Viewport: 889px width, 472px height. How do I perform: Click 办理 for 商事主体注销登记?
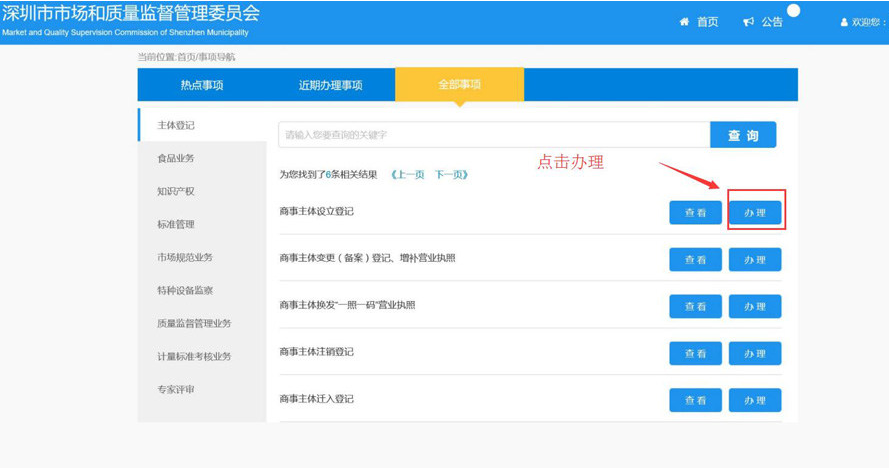click(x=755, y=354)
